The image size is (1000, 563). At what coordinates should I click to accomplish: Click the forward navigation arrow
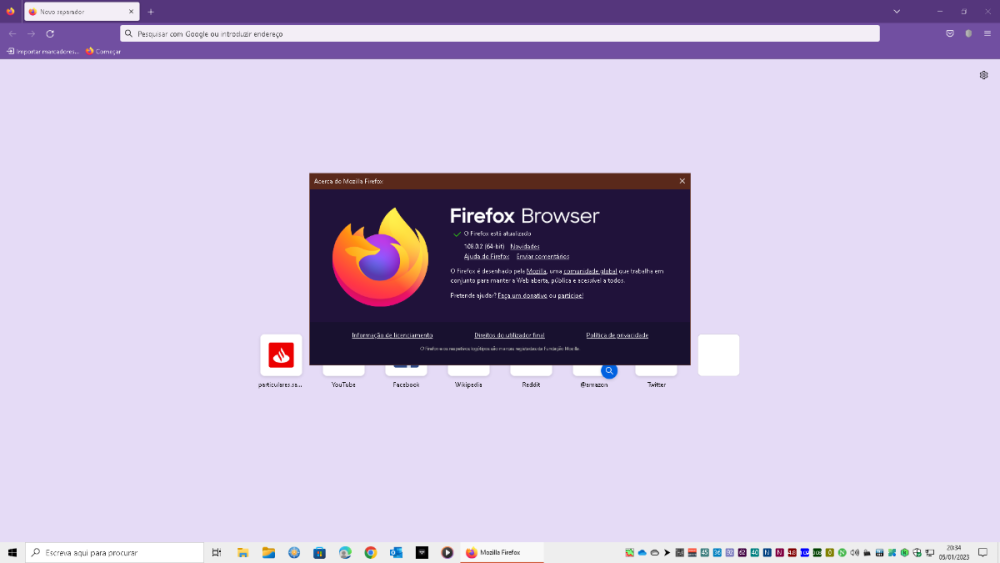pos(31,34)
